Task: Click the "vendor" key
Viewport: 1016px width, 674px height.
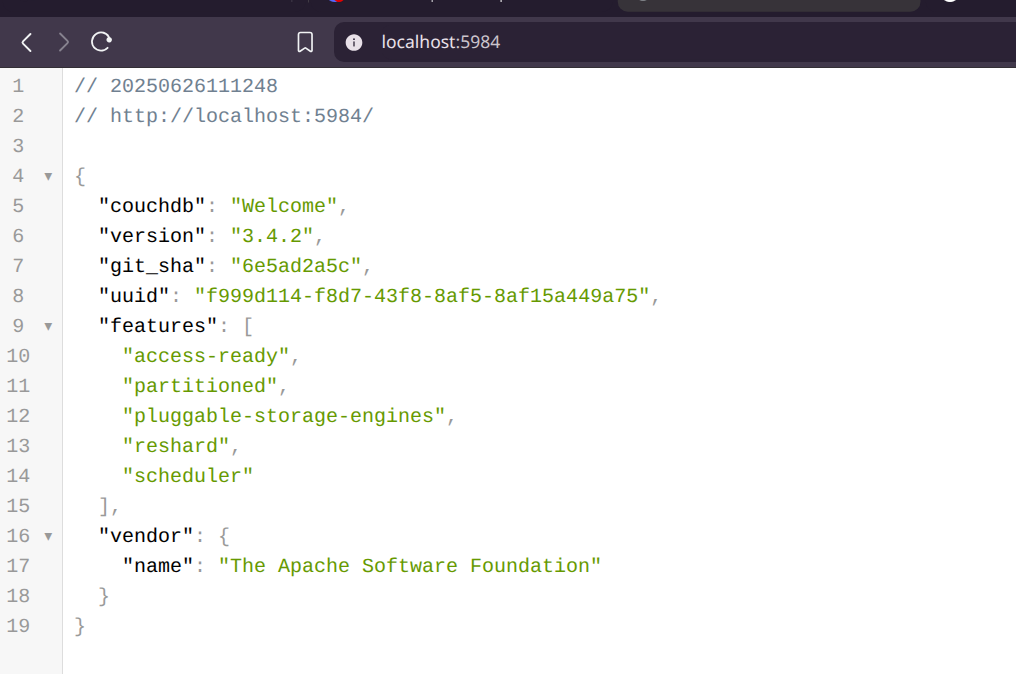Action: click(146, 535)
